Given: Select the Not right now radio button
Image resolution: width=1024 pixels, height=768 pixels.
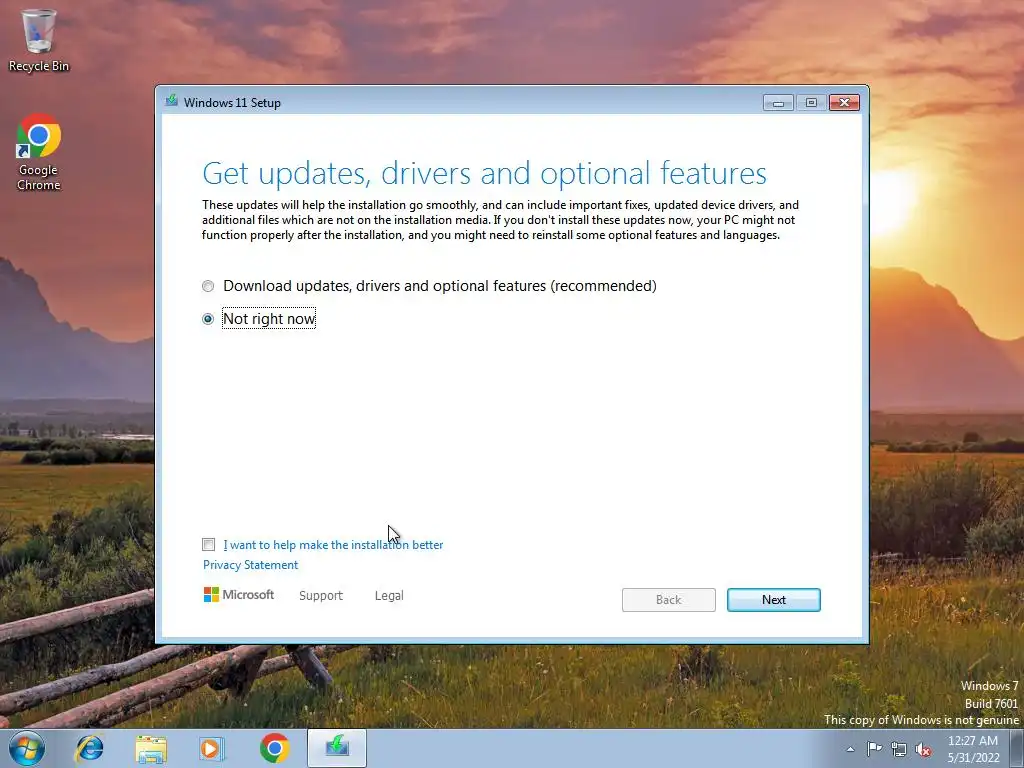Looking at the screenshot, I should (208, 319).
